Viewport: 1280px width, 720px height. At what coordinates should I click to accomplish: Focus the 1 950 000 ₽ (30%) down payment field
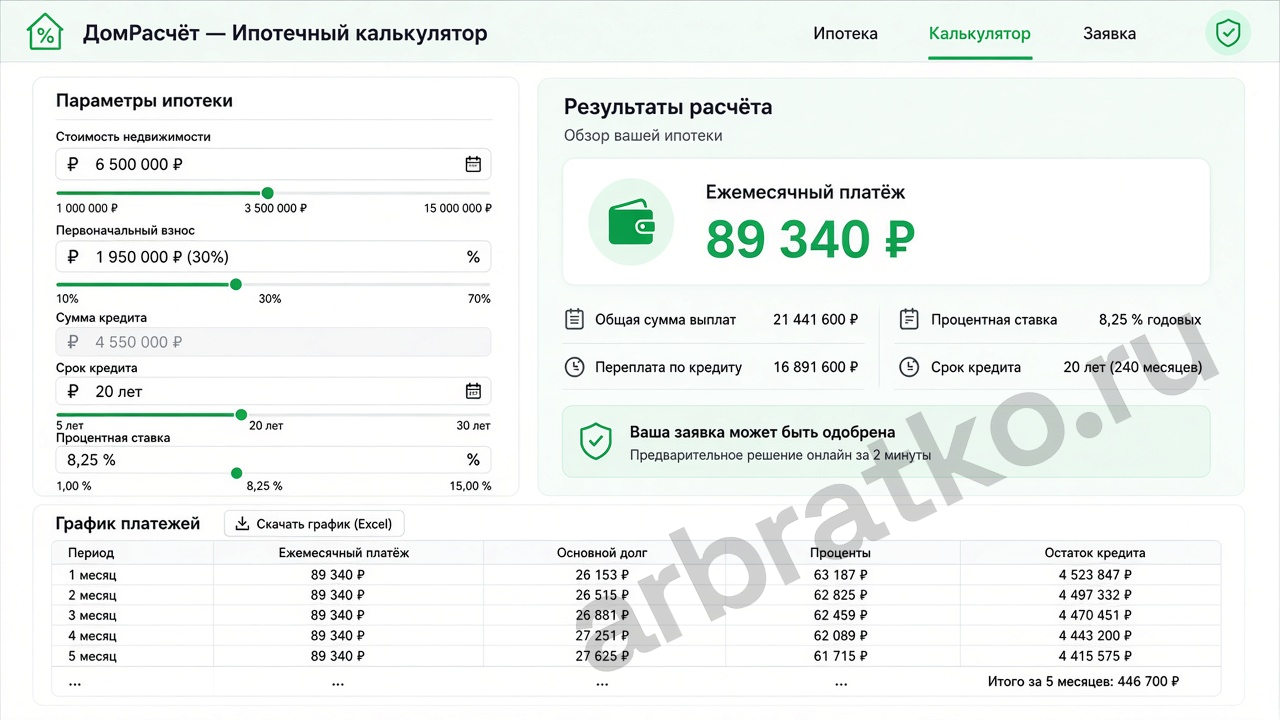273,257
